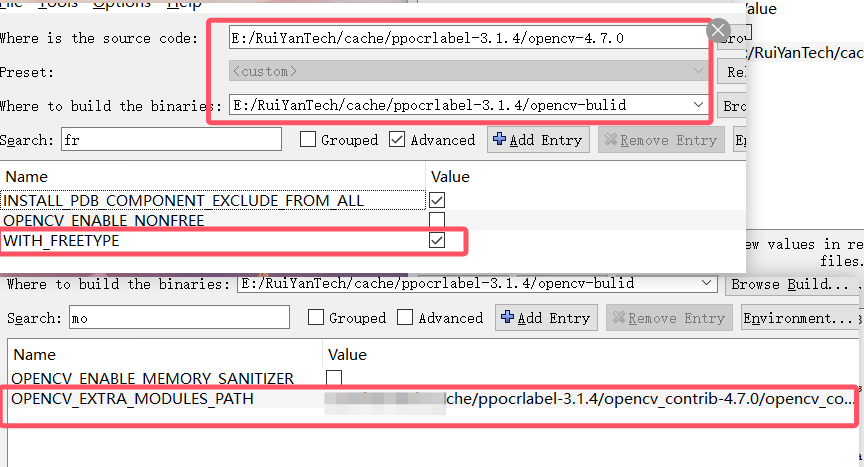The height and width of the screenshot is (467, 864).
Task: Close the overlay with the round X button
Action: [x=718, y=31]
